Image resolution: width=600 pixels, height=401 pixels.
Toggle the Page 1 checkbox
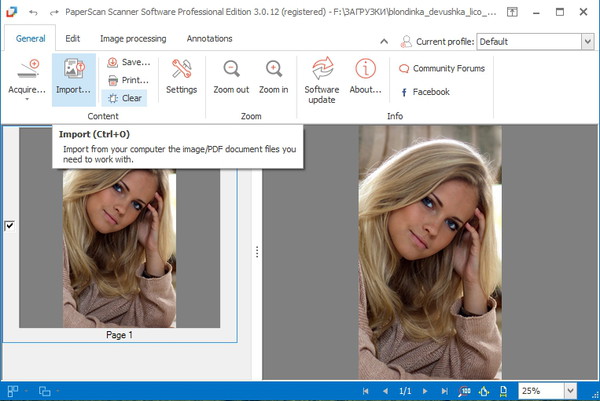(x=9, y=226)
